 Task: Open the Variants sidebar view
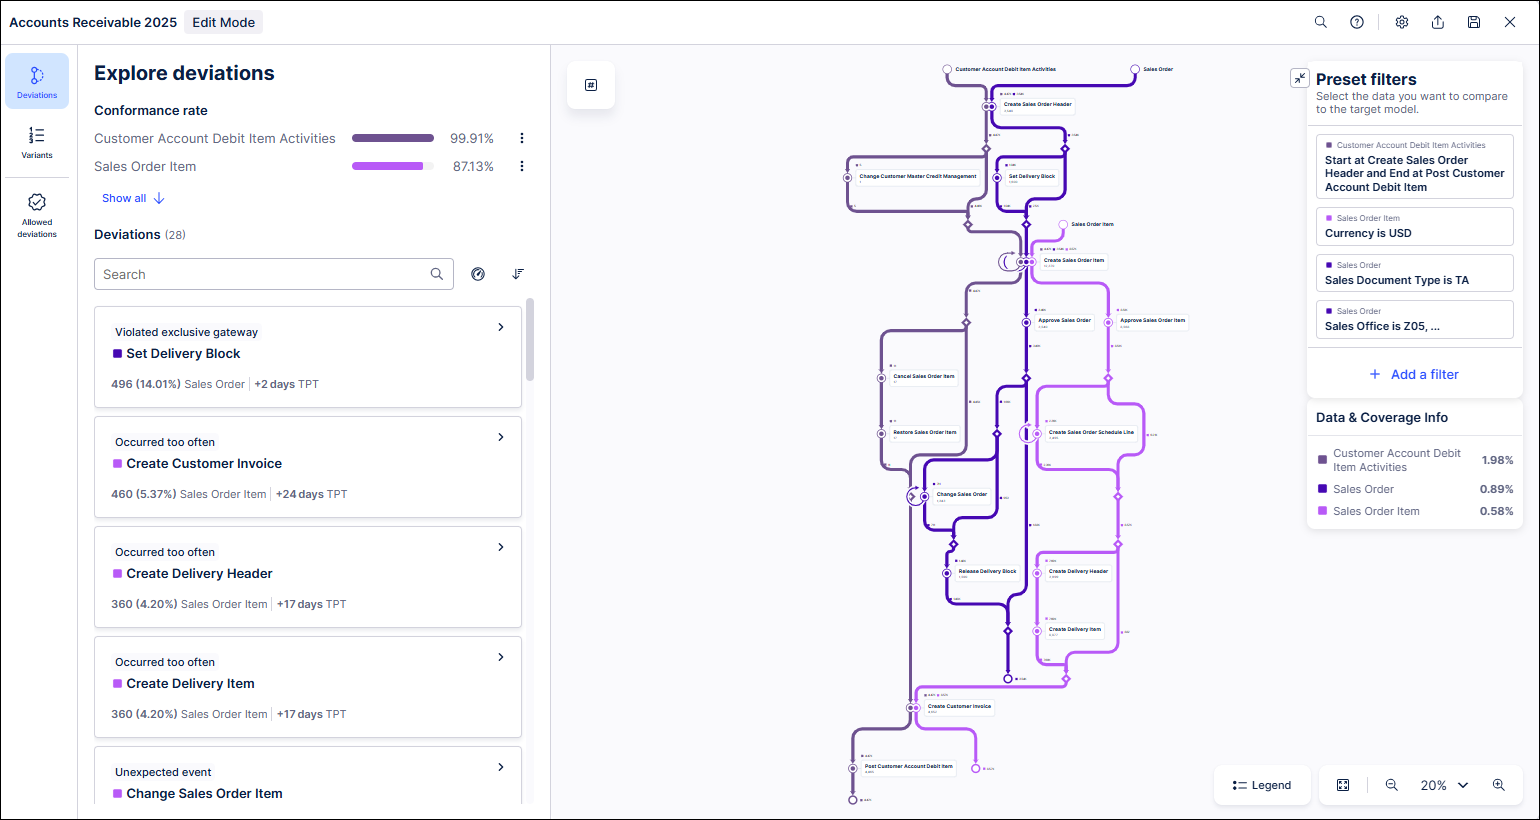37,142
